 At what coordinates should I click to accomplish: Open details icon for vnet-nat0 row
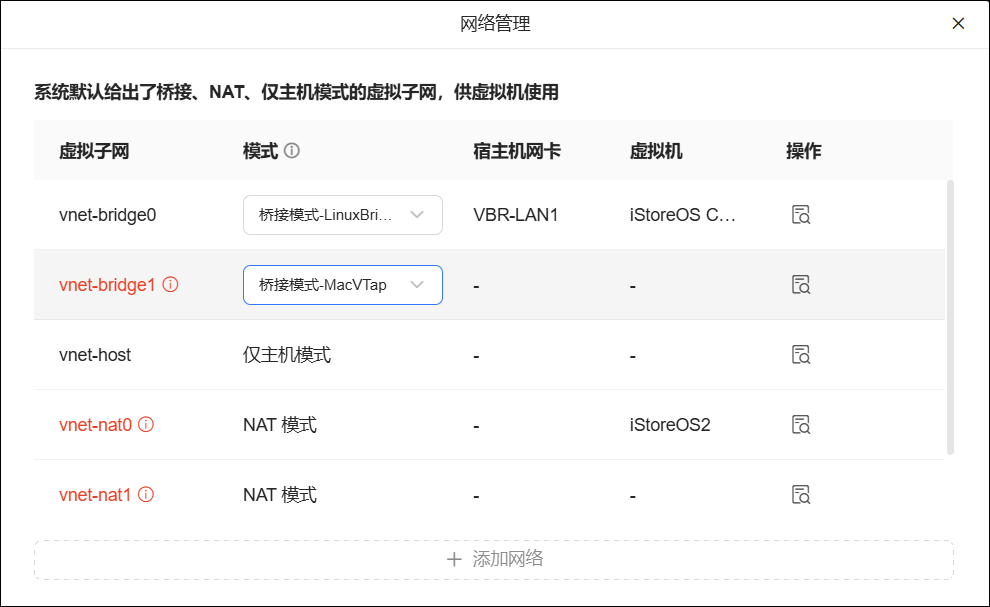click(x=800, y=425)
